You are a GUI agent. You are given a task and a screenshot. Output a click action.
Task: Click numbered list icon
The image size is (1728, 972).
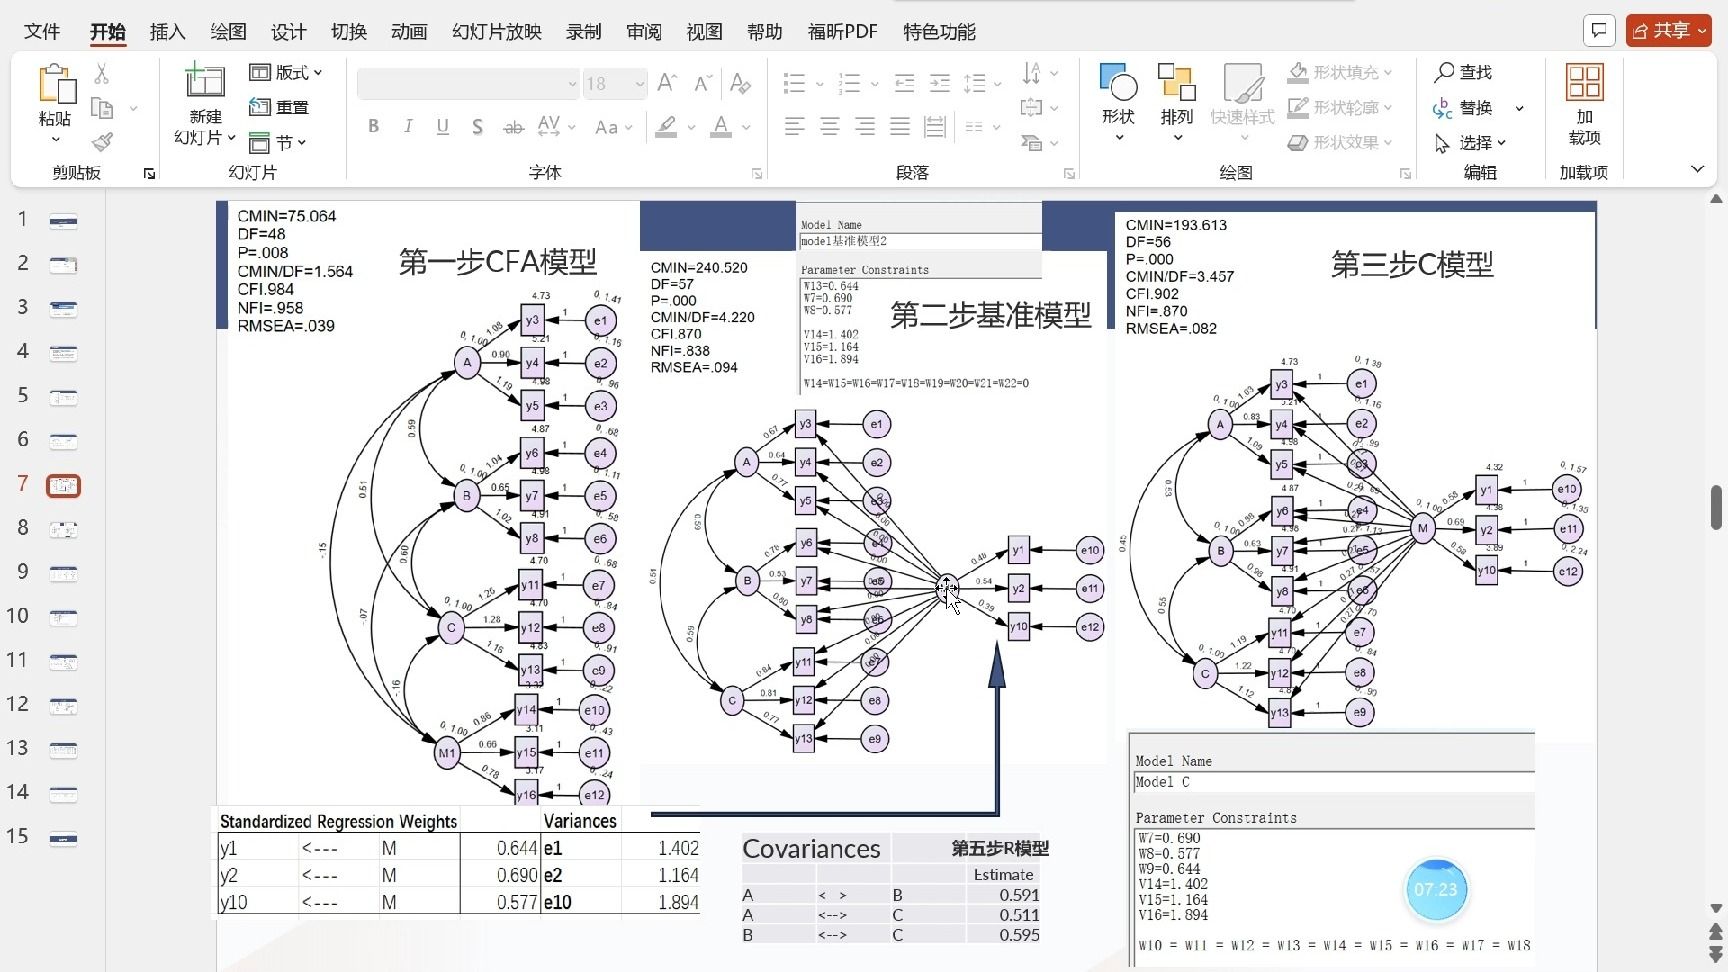tap(850, 83)
